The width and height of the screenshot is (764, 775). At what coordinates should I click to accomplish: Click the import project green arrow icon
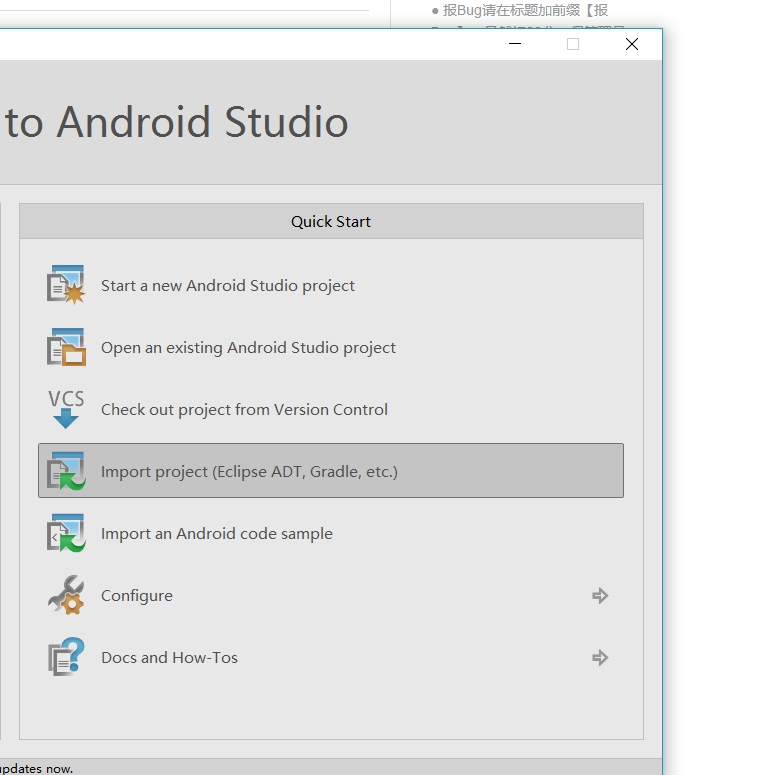[x=66, y=471]
